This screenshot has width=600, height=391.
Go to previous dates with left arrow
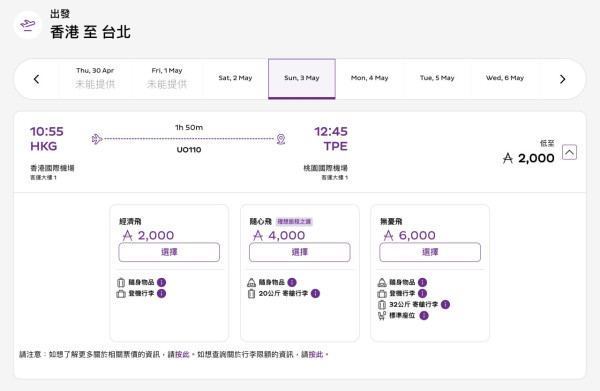pos(36,79)
